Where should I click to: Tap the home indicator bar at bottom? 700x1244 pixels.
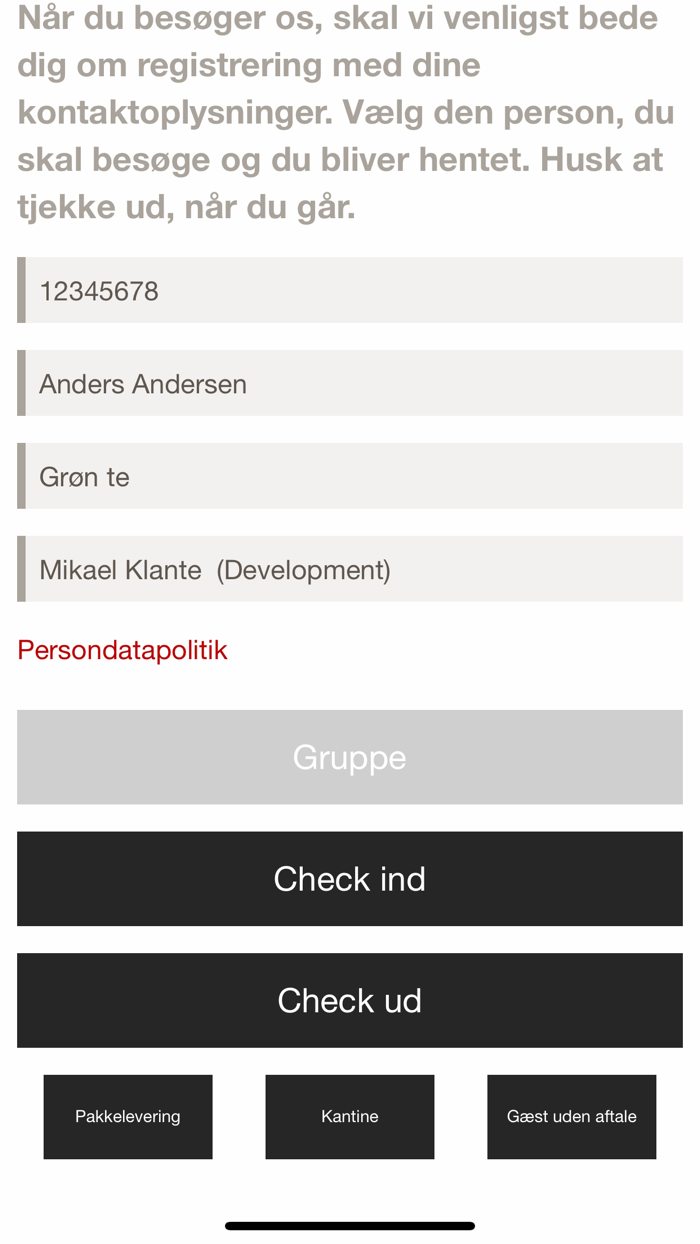pos(349,1224)
